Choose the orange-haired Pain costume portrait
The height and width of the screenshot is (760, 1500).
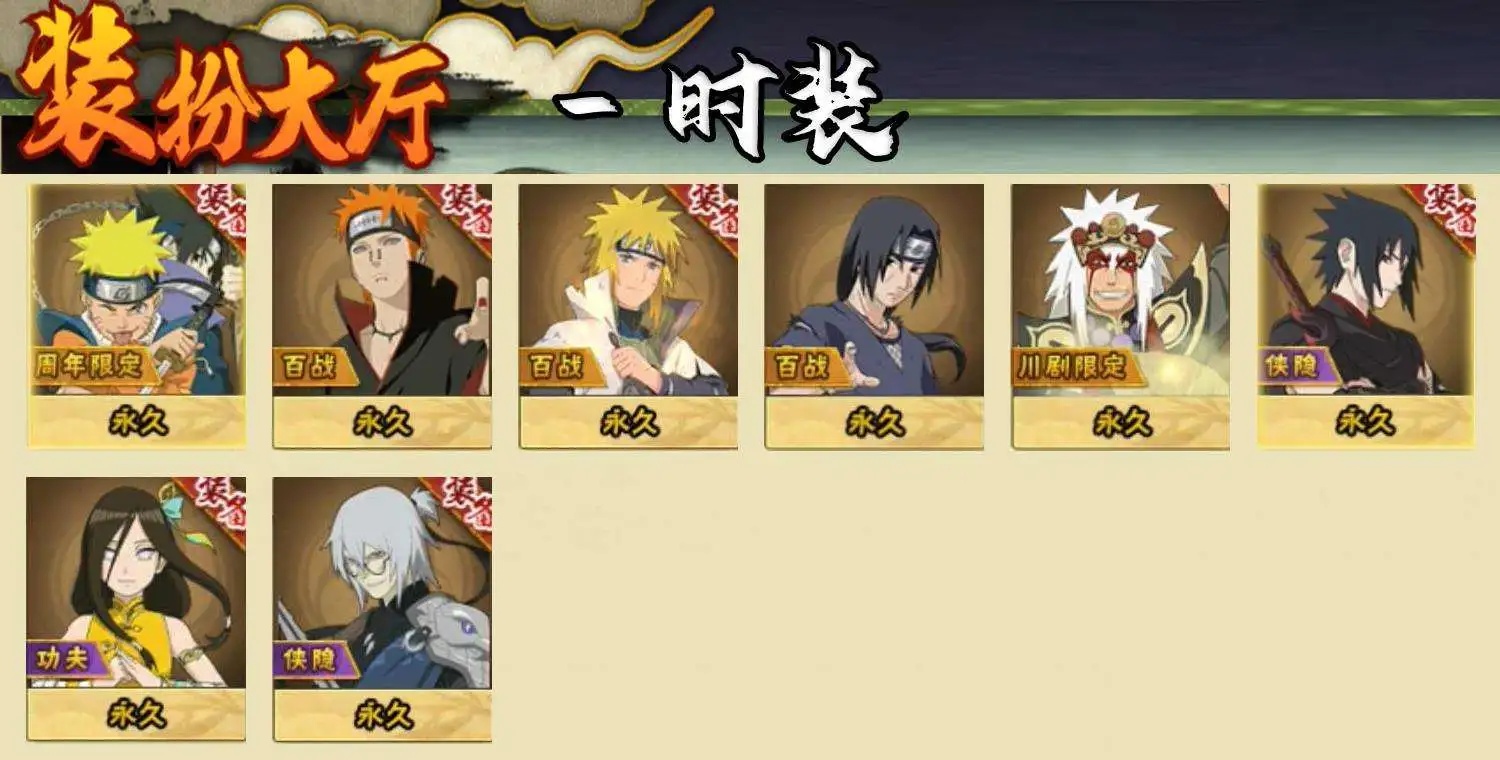pyautogui.click(x=382, y=290)
